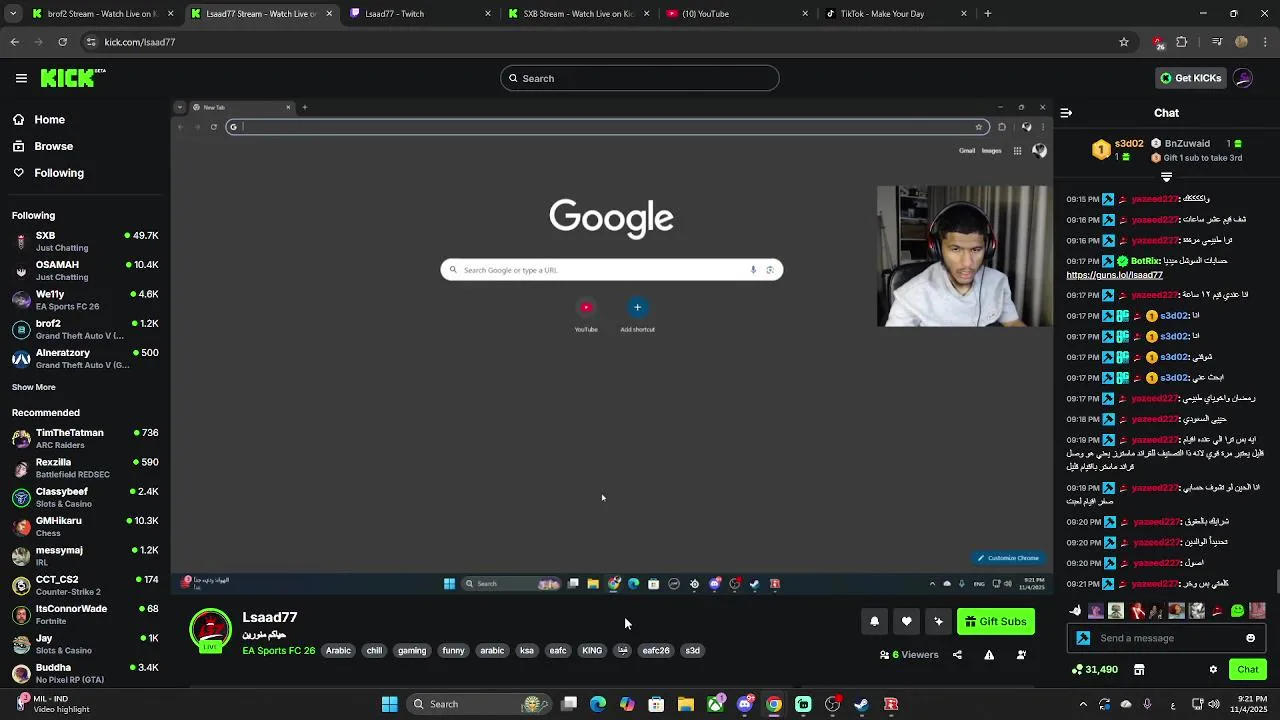Open EA Sports FC 26 category link
This screenshot has height=720, width=1280.
point(278,651)
